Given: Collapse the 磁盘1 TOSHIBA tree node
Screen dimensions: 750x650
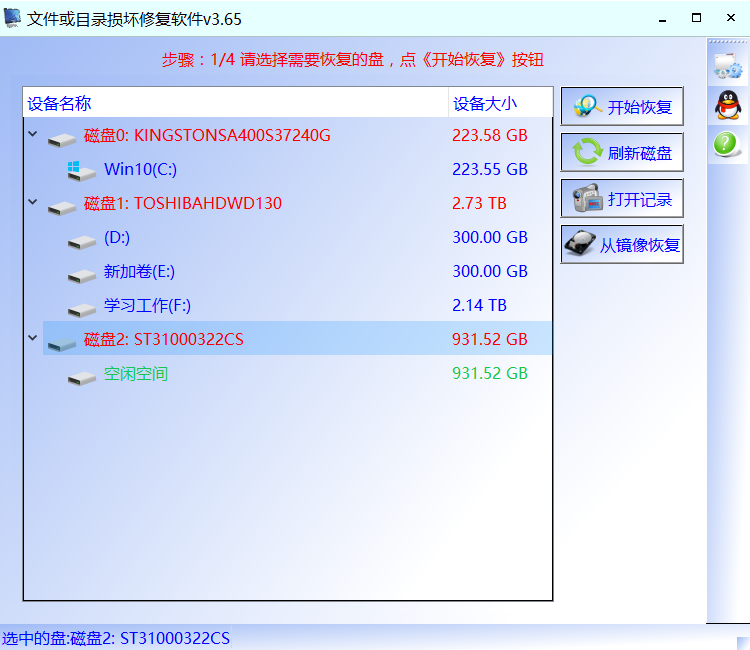Looking at the screenshot, I should pyautogui.click(x=33, y=202).
